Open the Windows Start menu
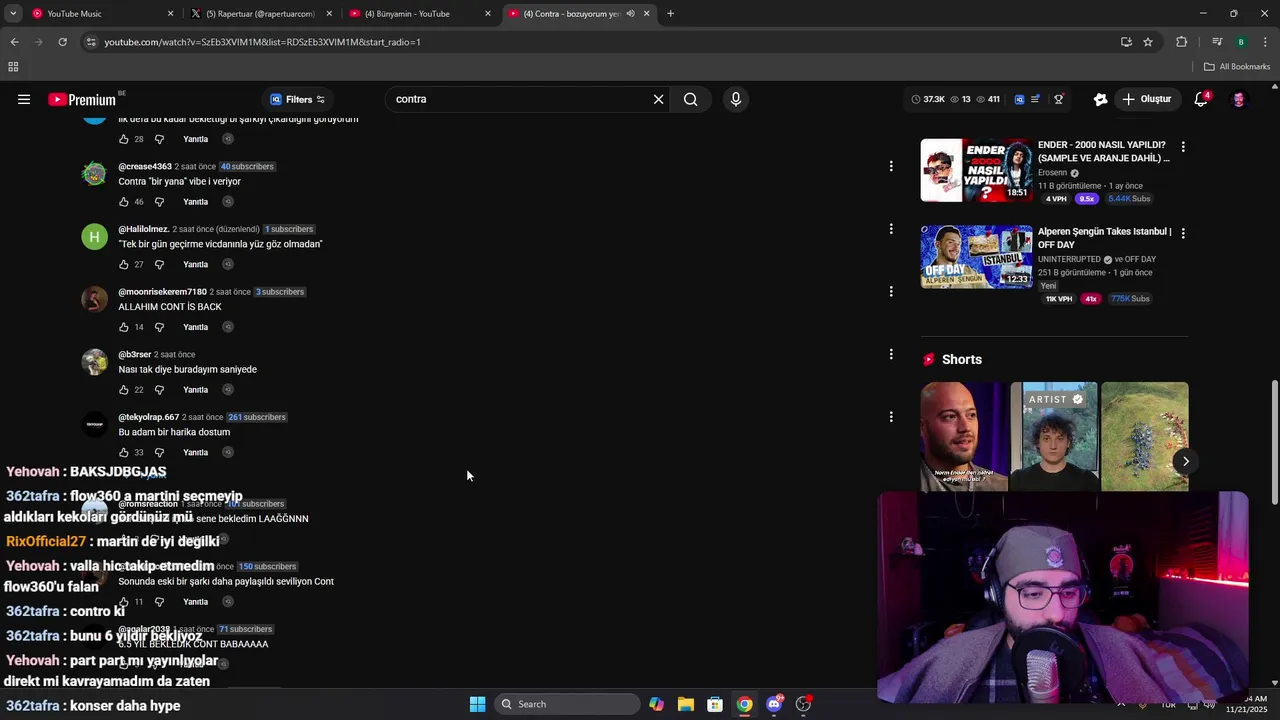Viewport: 1280px width, 720px height. pyautogui.click(x=477, y=704)
